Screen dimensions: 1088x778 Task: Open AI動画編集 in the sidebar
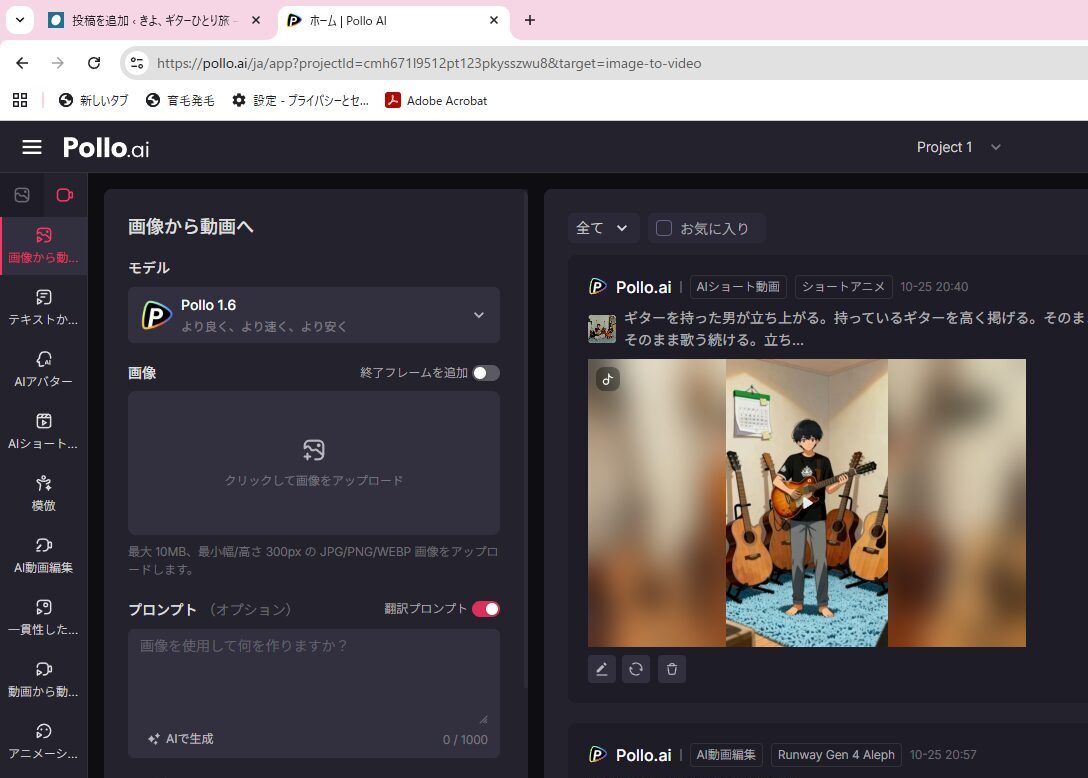pos(43,554)
